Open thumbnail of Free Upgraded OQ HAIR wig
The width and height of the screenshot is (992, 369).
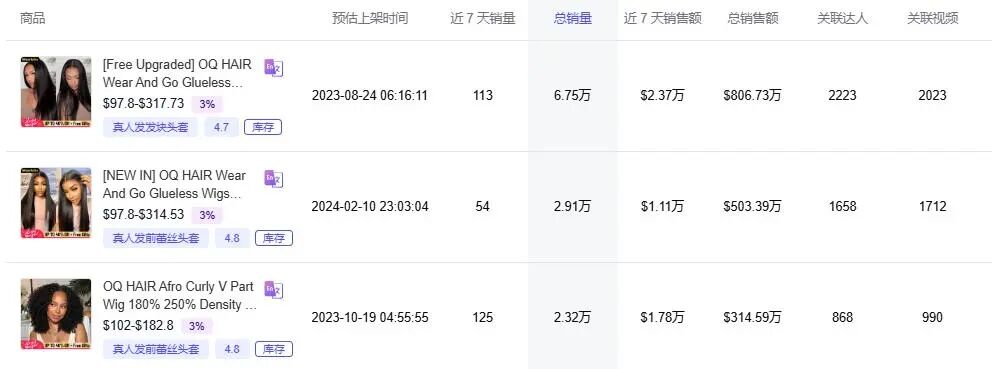[x=56, y=92]
